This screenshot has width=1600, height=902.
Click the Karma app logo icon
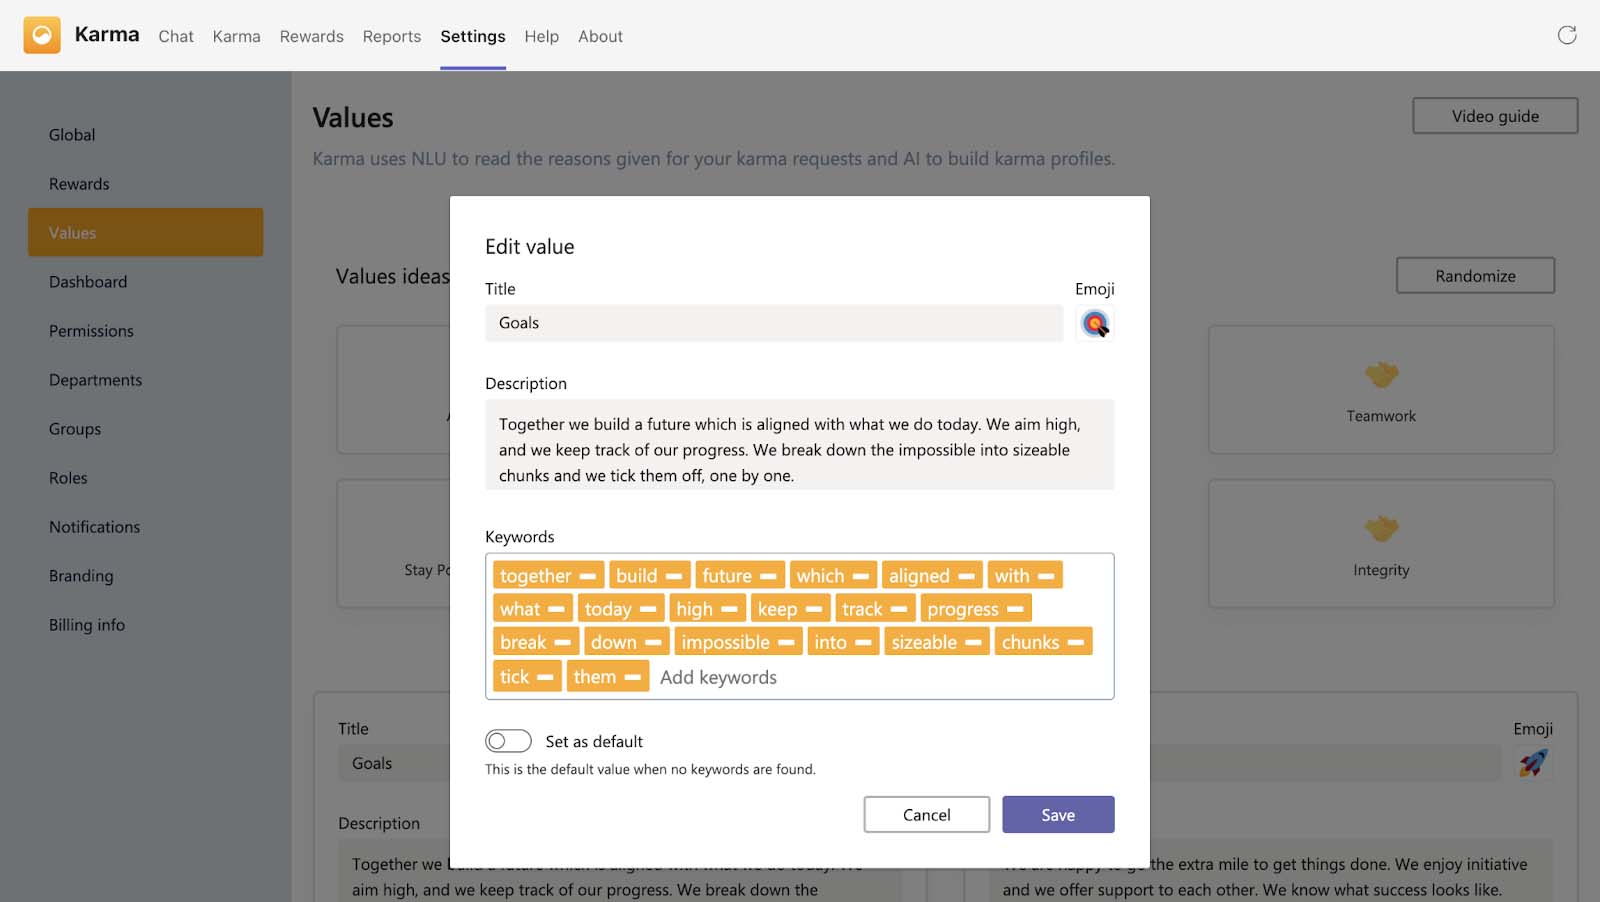click(x=42, y=35)
